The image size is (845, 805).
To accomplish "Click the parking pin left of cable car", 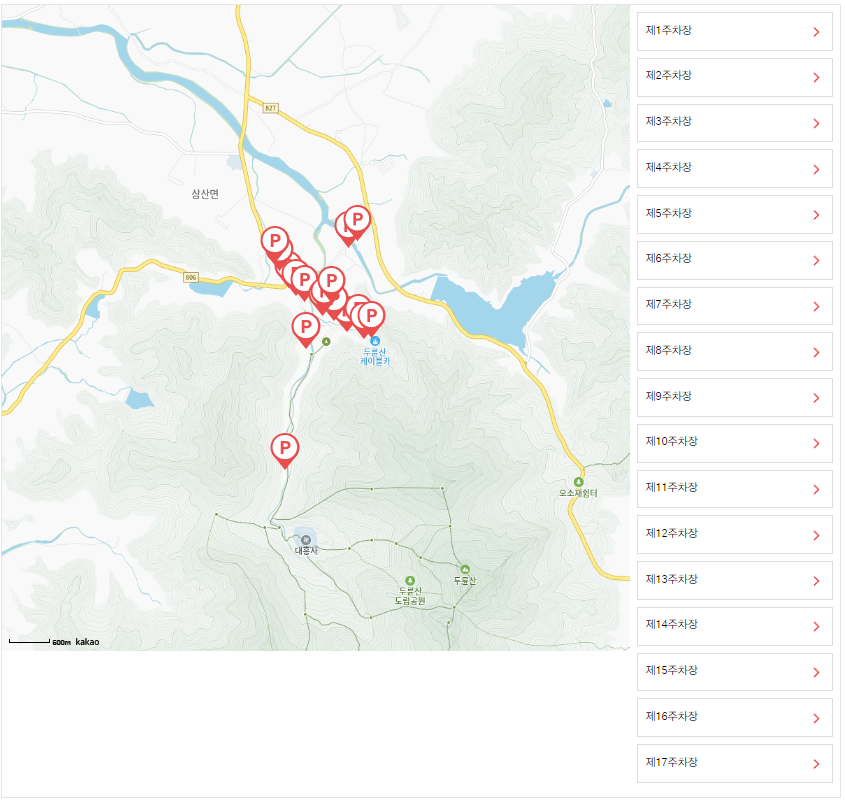I will coord(306,329).
